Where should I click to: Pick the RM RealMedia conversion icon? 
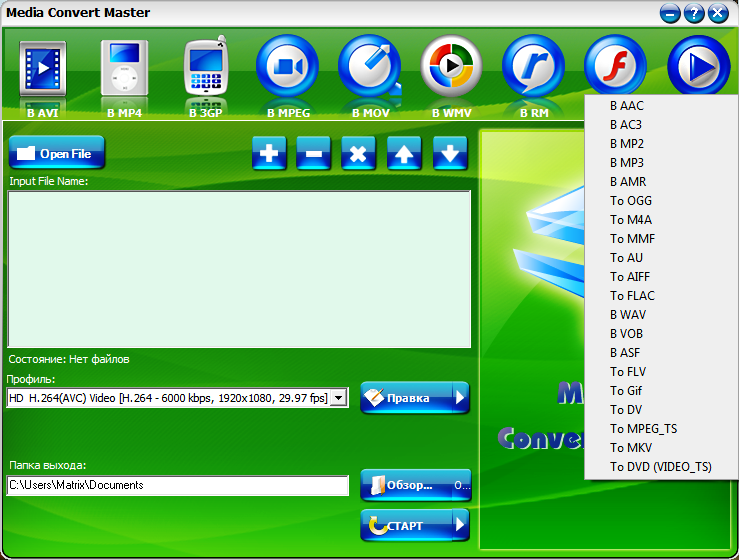coord(534,66)
